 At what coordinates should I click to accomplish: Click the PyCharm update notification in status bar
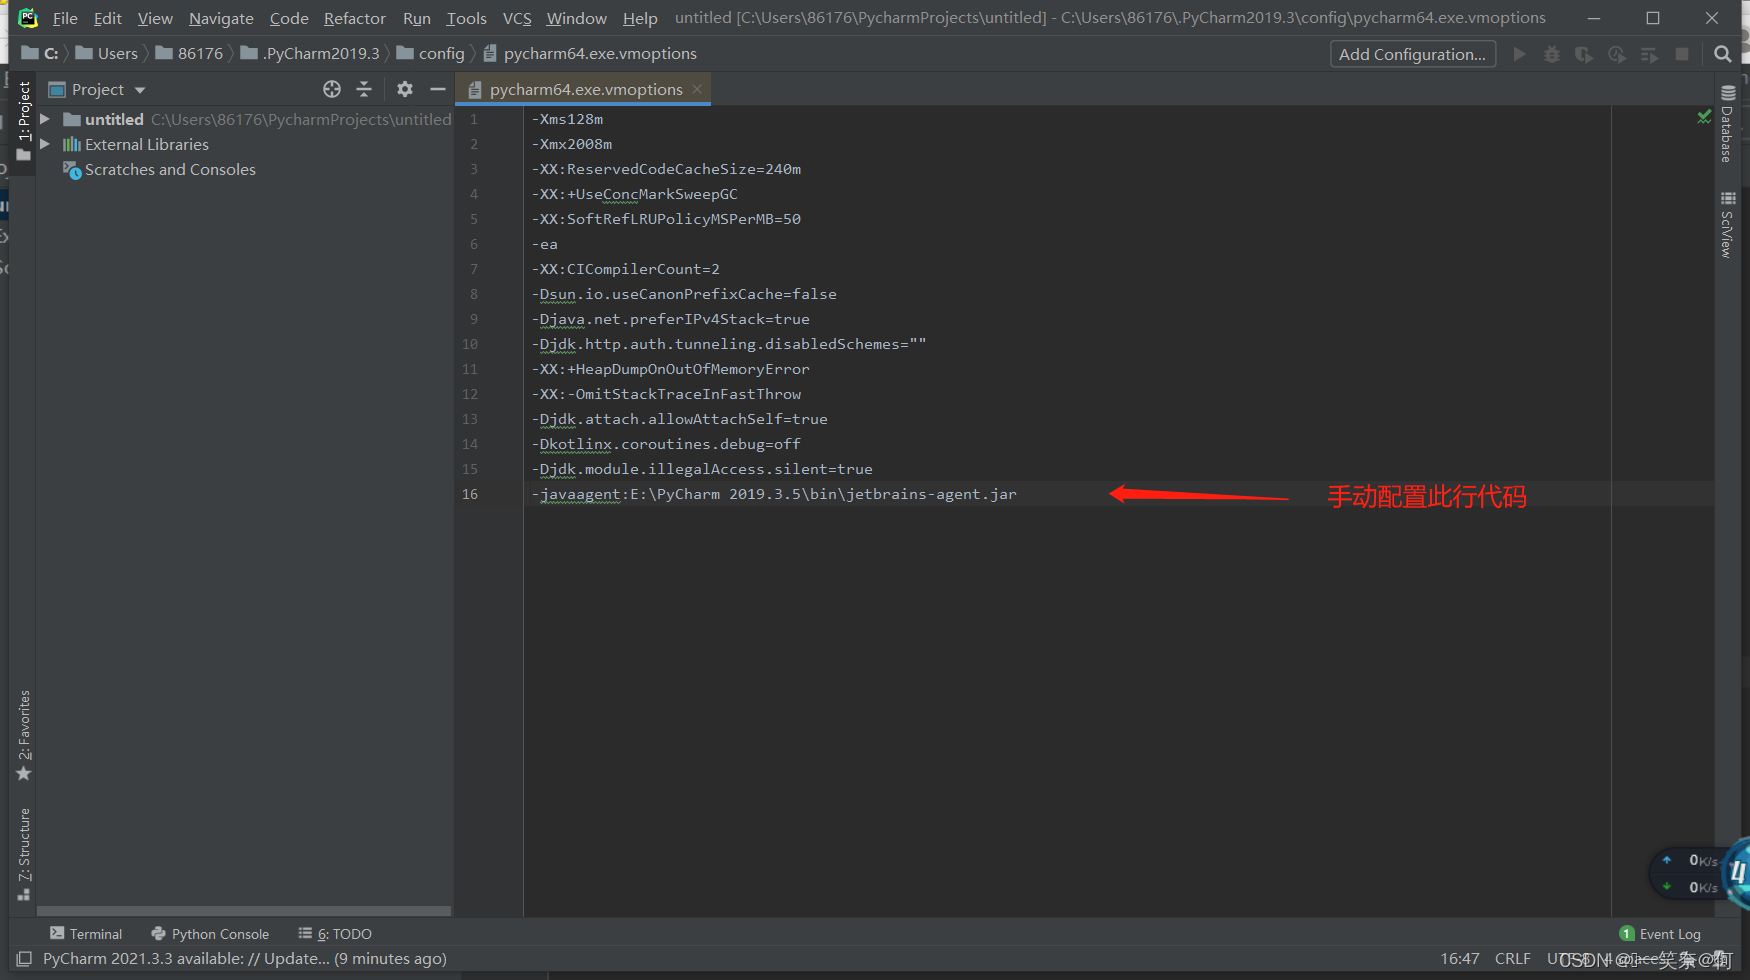[245, 959]
